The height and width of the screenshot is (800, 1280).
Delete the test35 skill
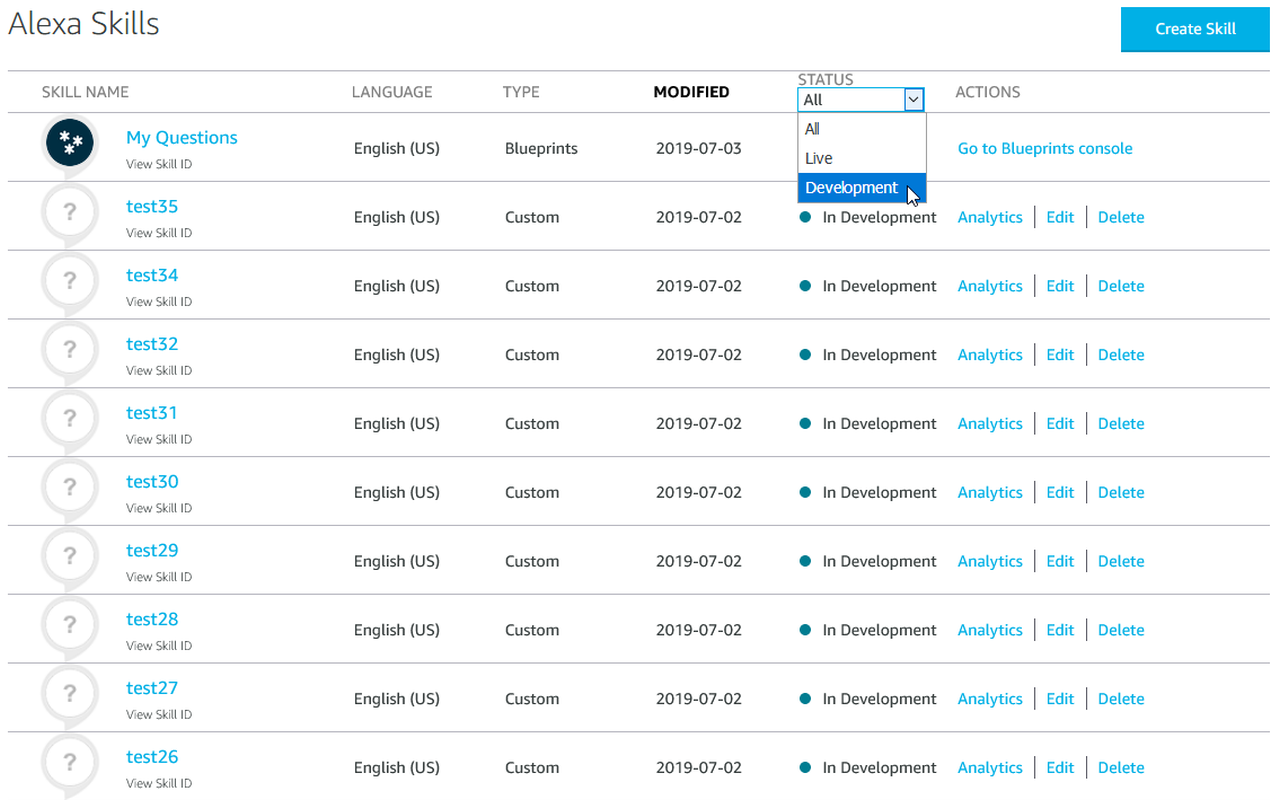(x=1121, y=217)
